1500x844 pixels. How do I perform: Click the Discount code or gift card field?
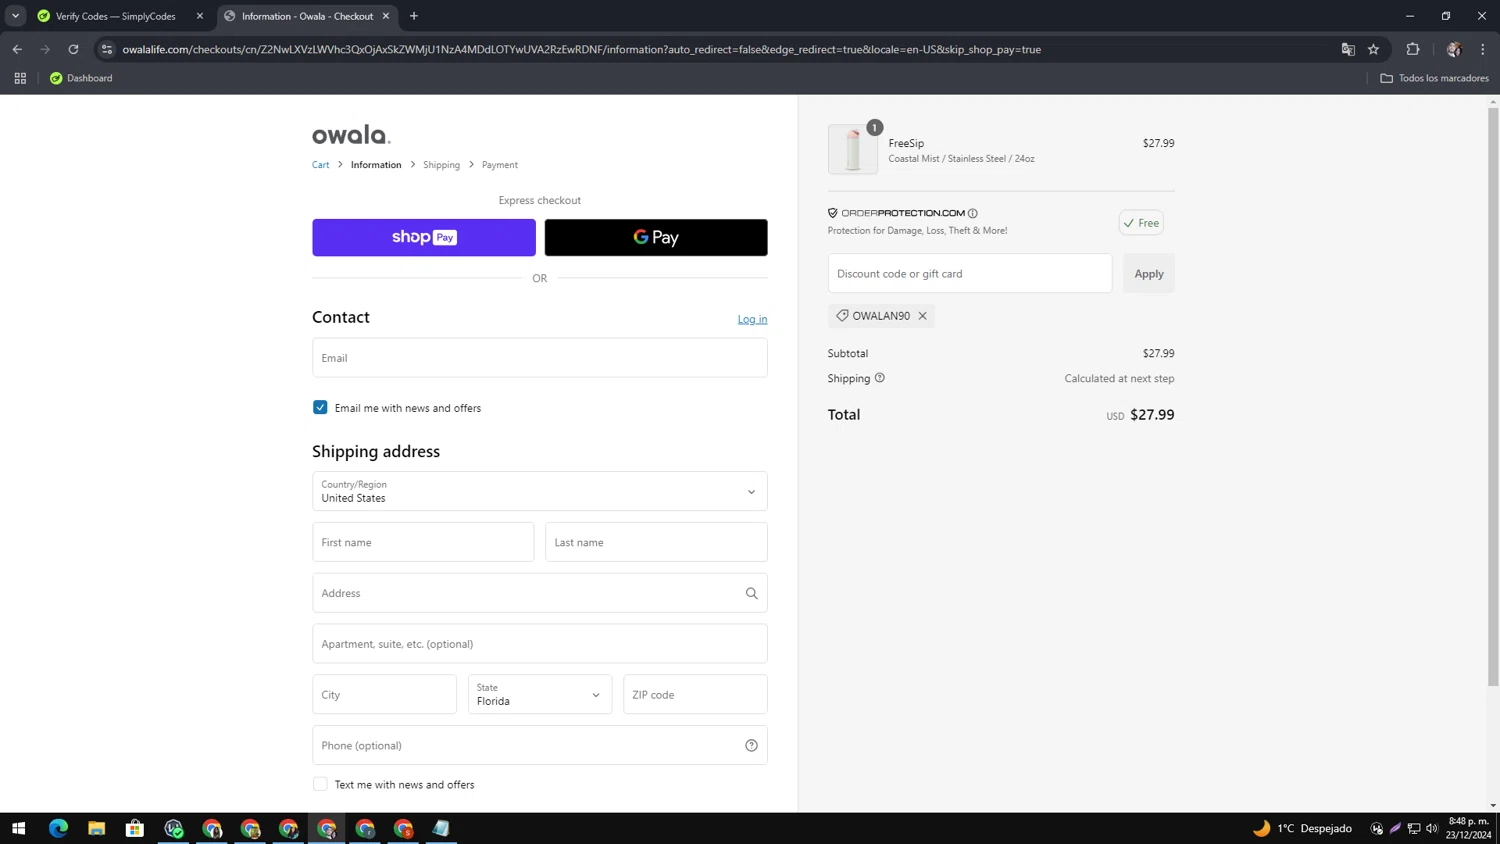click(x=969, y=273)
